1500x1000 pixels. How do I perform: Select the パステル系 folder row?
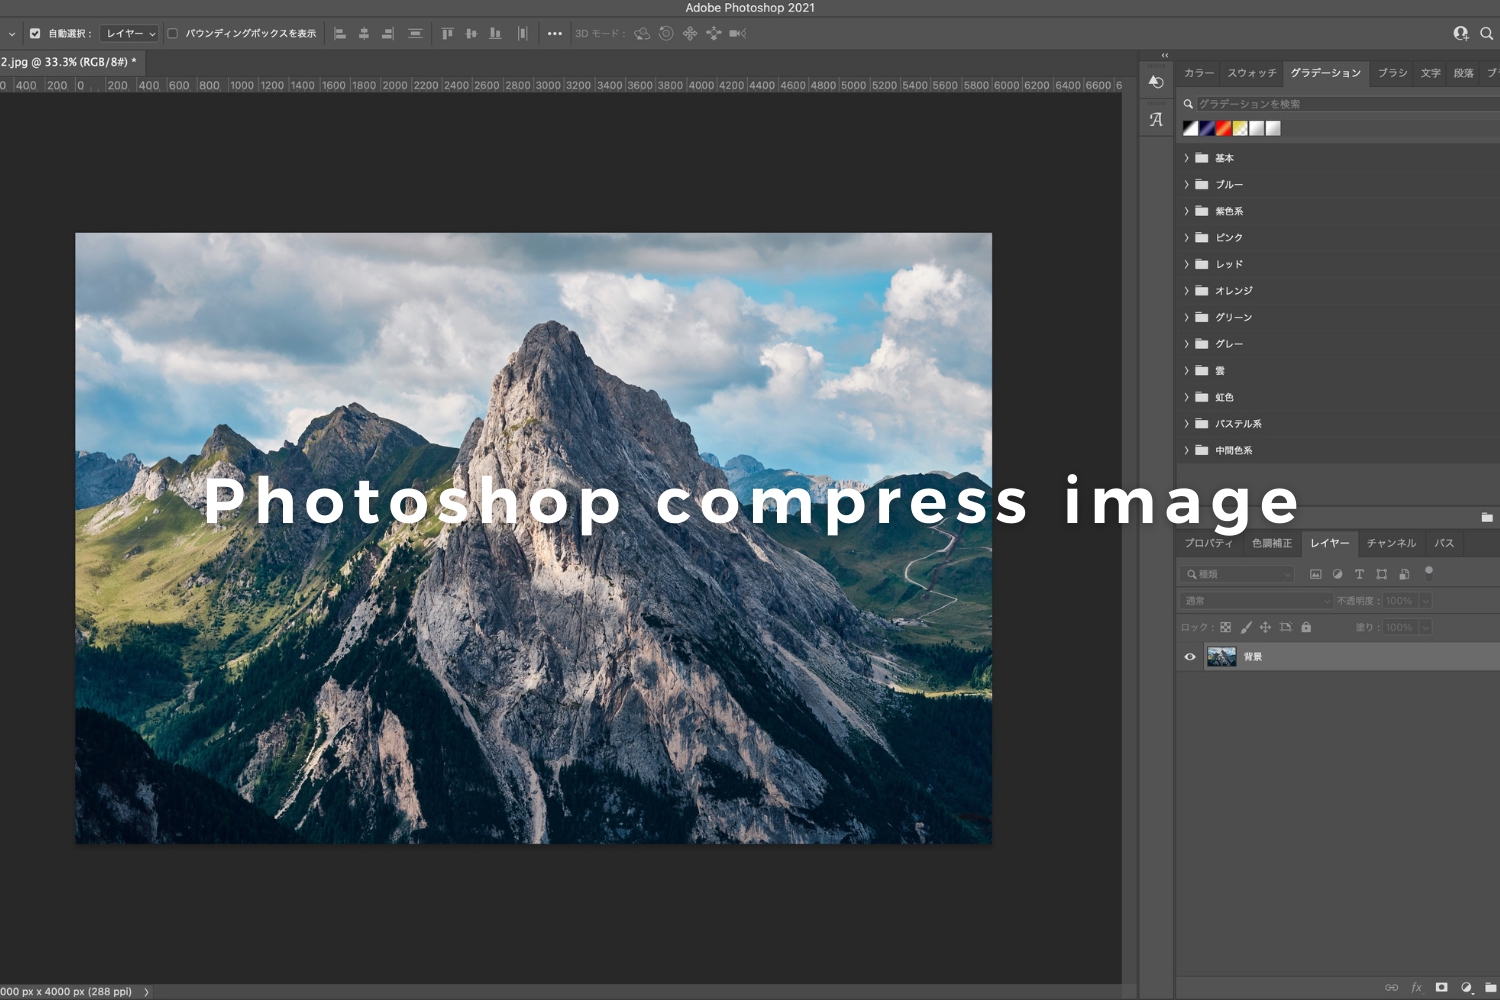[1338, 424]
